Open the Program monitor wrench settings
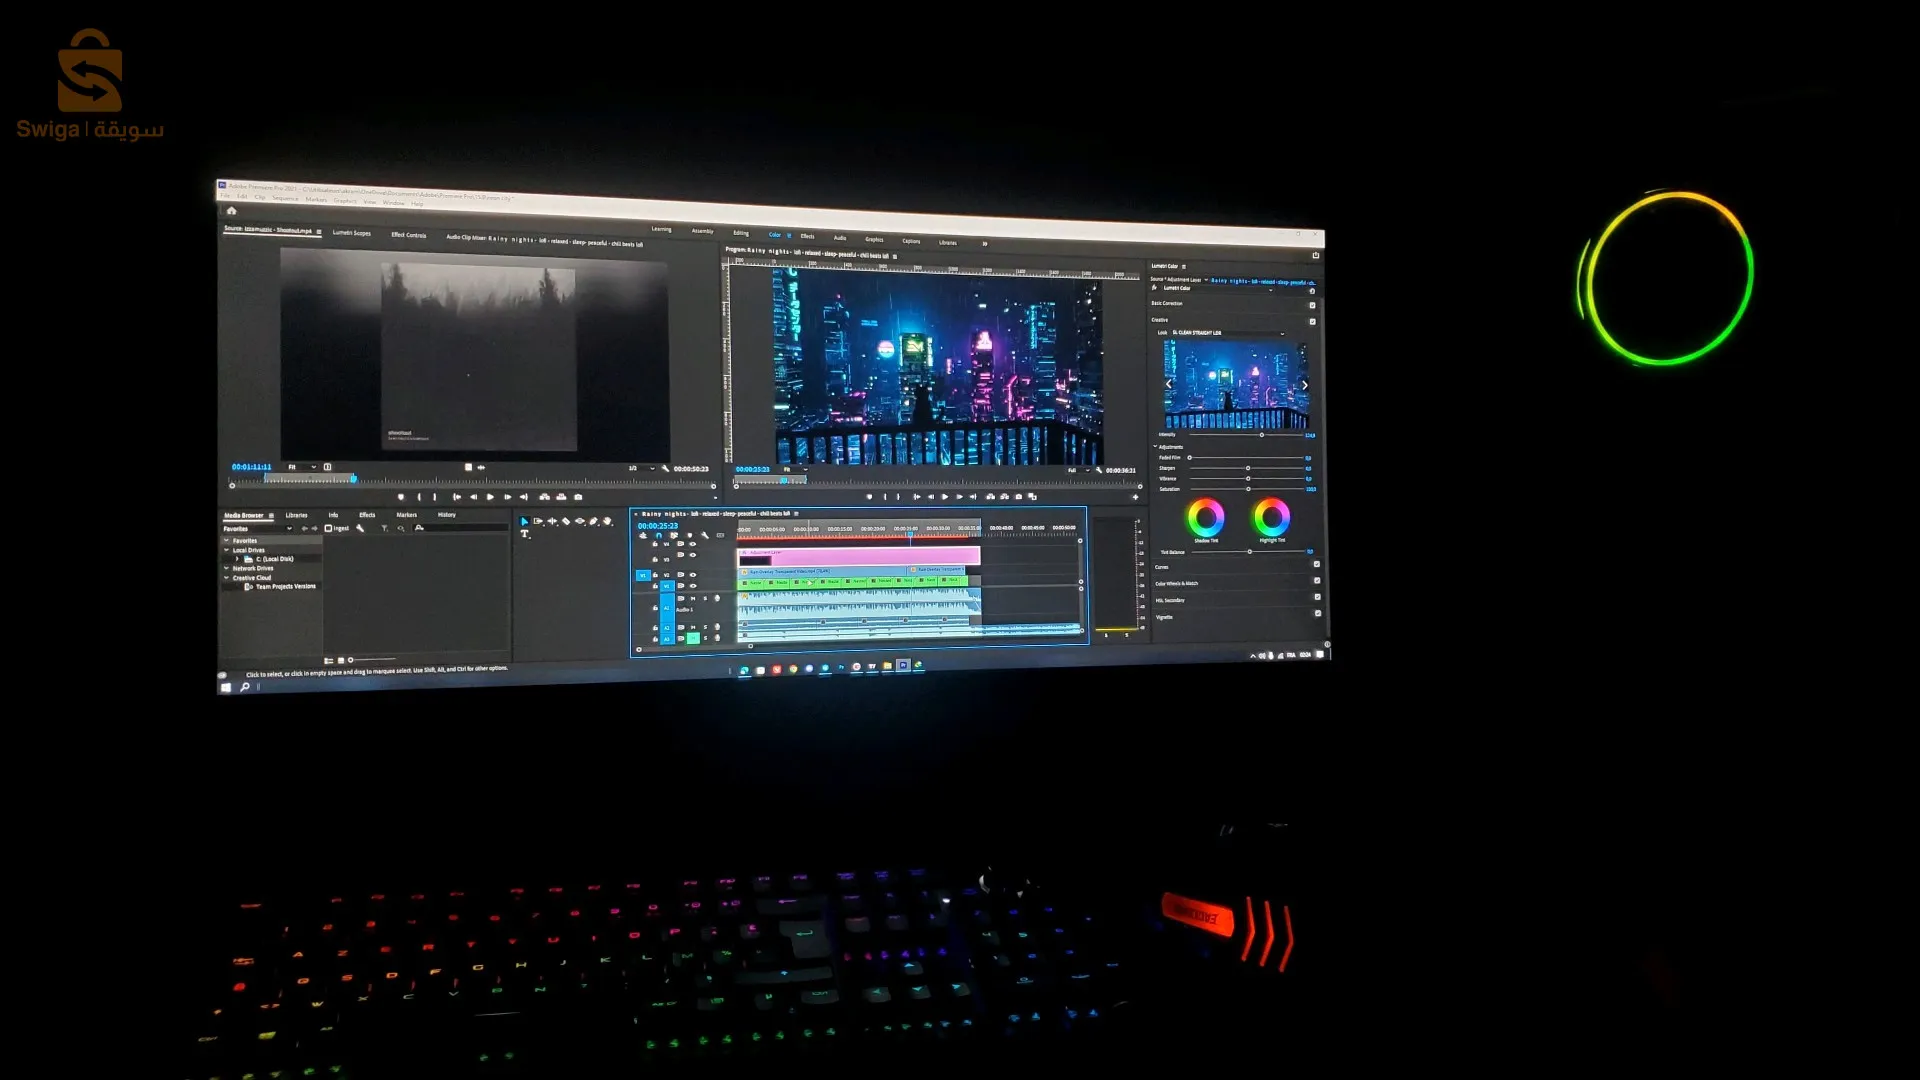 (1099, 470)
